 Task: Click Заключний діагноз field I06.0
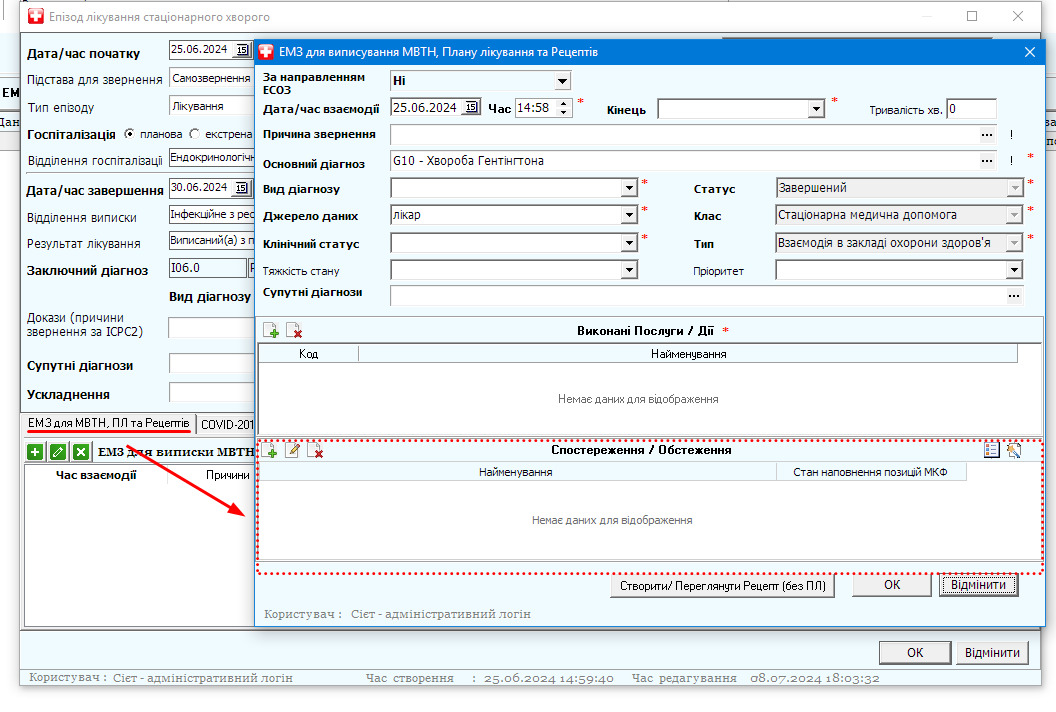pyautogui.click(x=207, y=268)
